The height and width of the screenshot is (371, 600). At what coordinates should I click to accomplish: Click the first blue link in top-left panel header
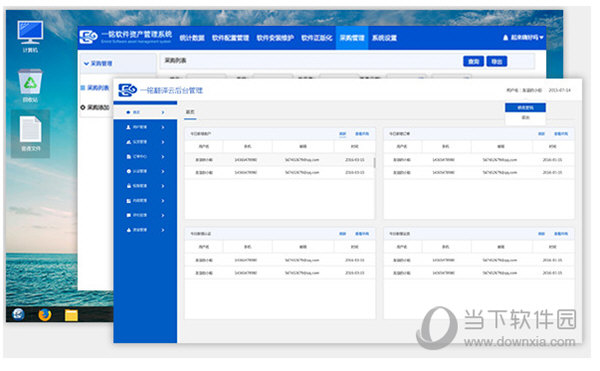coord(342,134)
